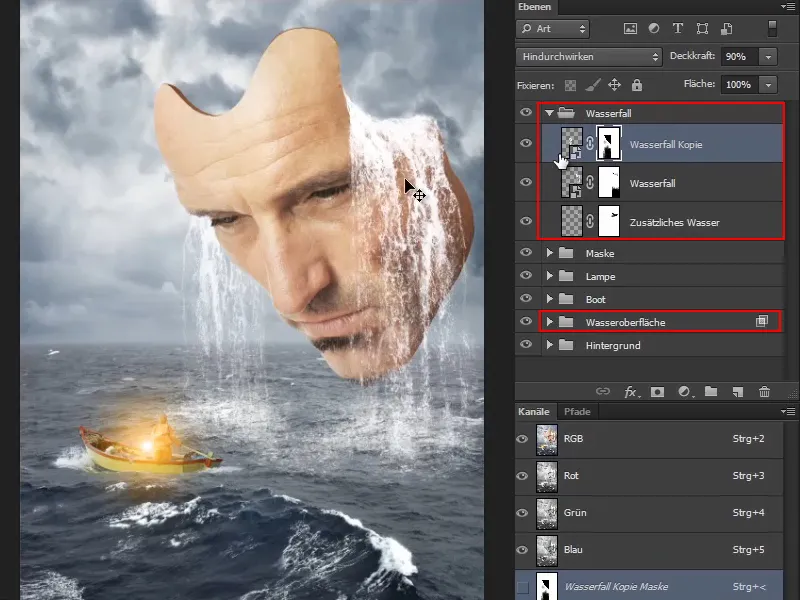Add layer mask button

click(657, 392)
